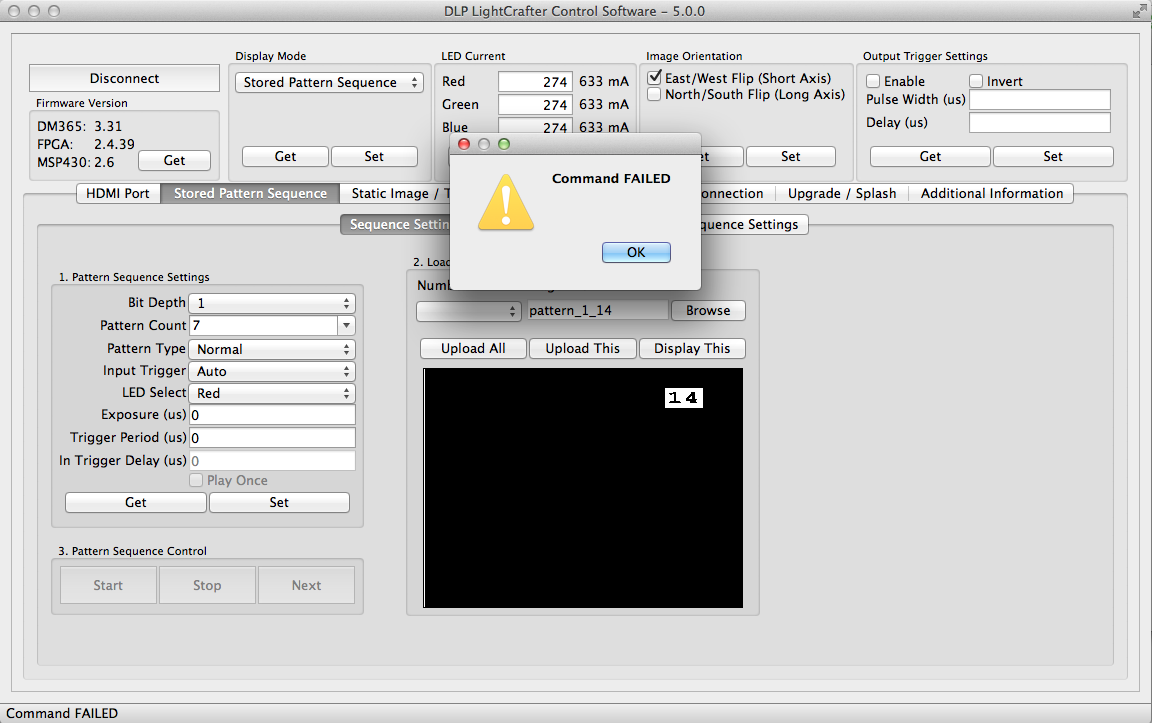The width and height of the screenshot is (1152, 723).
Task: Open the Input Trigger dropdown
Action: (272, 371)
